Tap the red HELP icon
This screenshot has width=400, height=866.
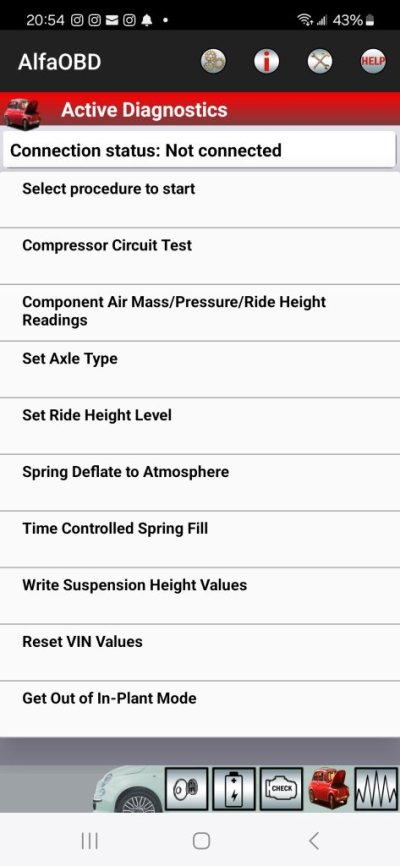tap(373, 61)
